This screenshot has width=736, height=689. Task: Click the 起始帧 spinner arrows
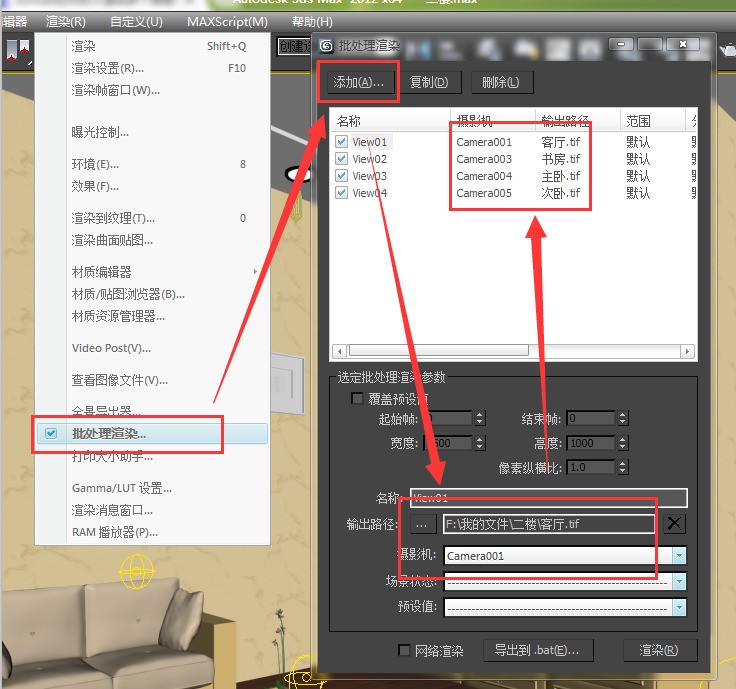(480, 418)
